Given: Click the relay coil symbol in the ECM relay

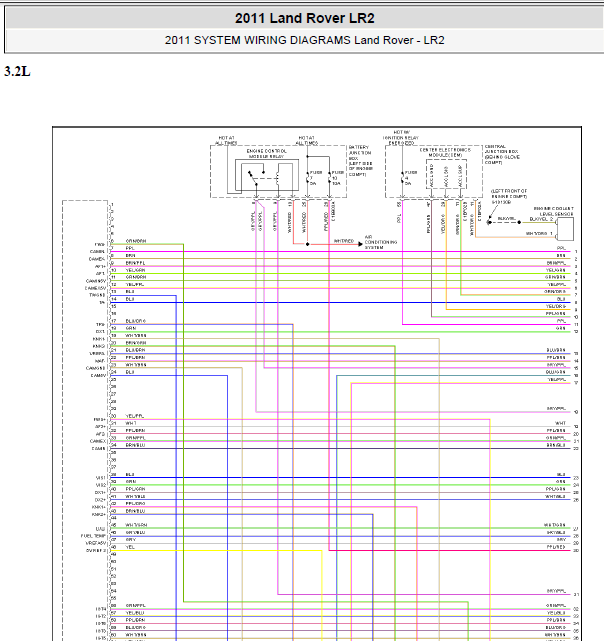Looking at the screenshot, I should (278, 178).
